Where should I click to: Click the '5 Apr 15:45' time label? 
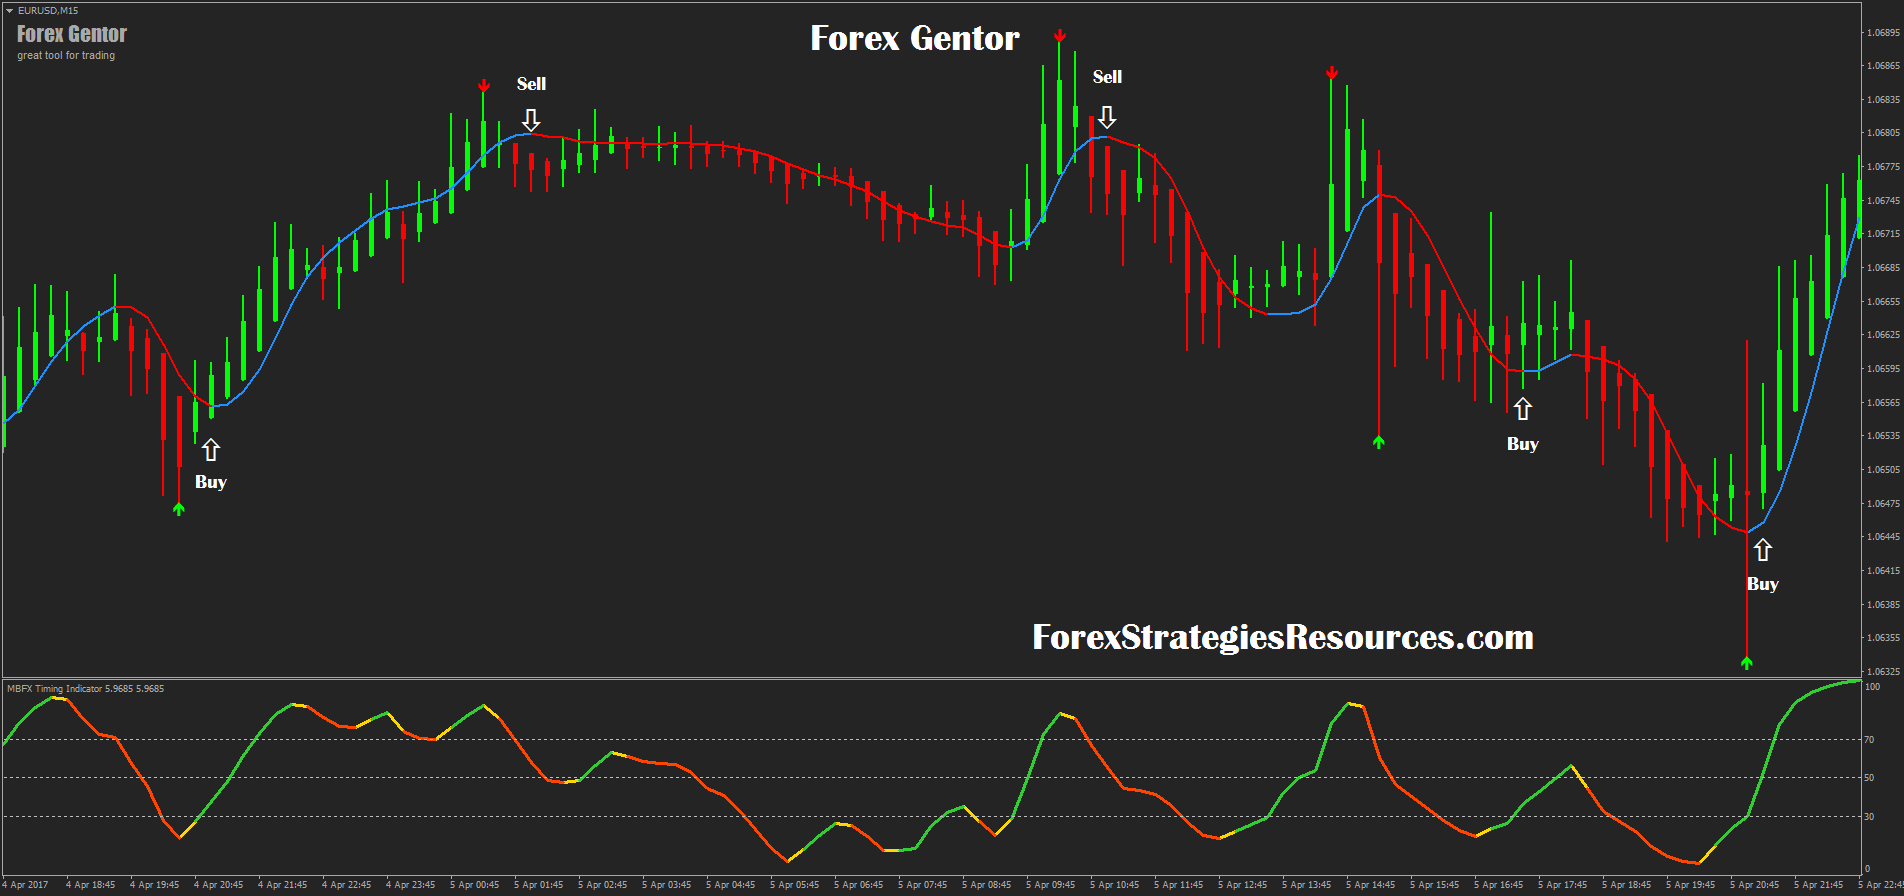pyautogui.click(x=1435, y=885)
